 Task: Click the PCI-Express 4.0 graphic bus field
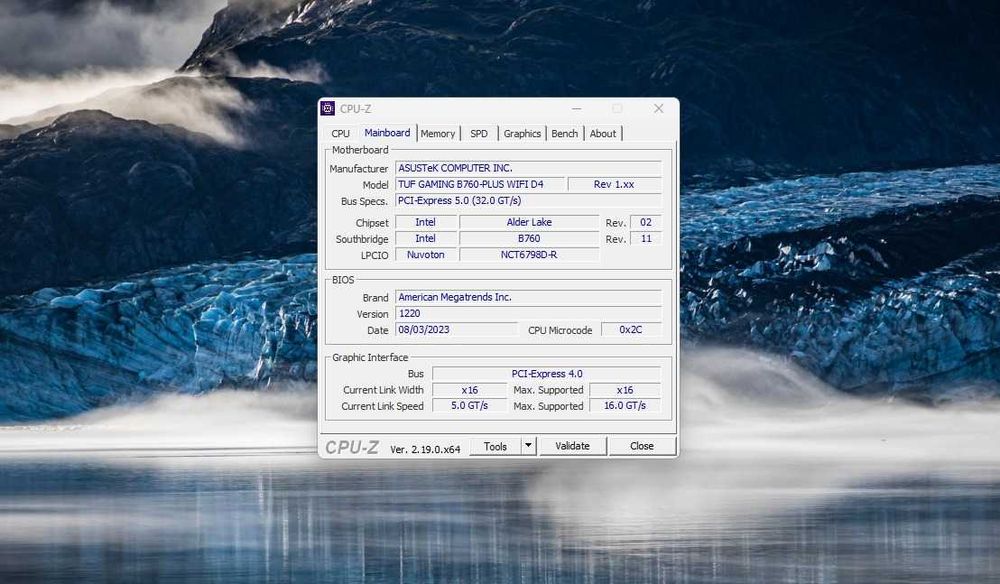[547, 374]
